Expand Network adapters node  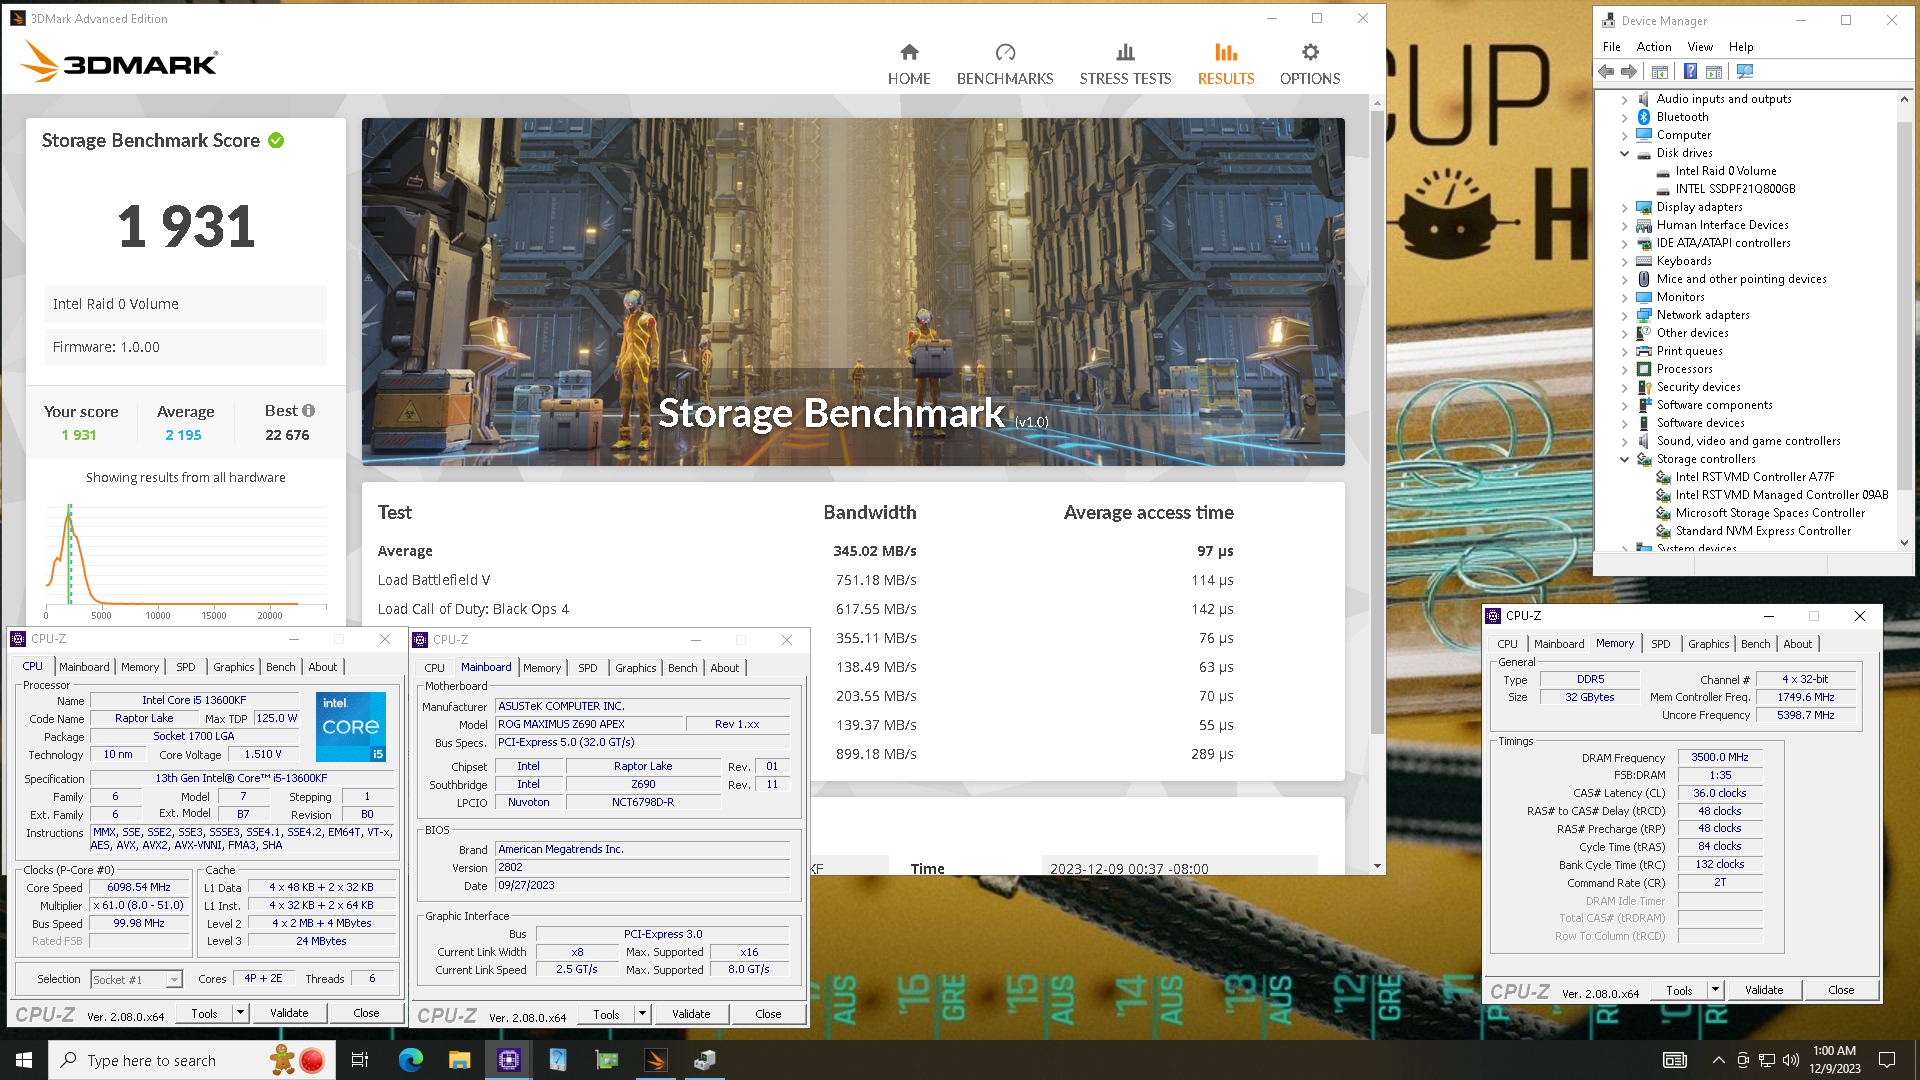[x=1624, y=315]
